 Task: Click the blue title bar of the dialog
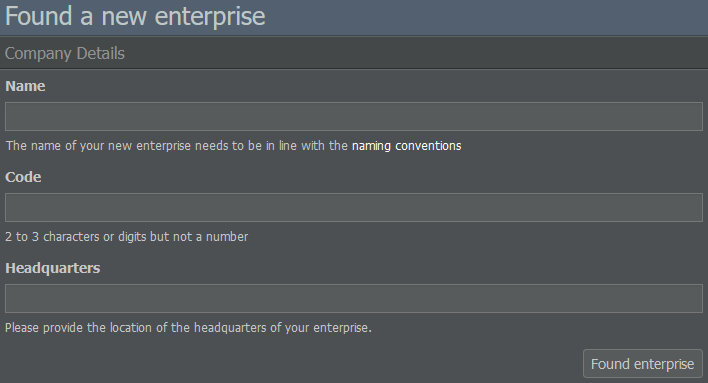(x=354, y=18)
